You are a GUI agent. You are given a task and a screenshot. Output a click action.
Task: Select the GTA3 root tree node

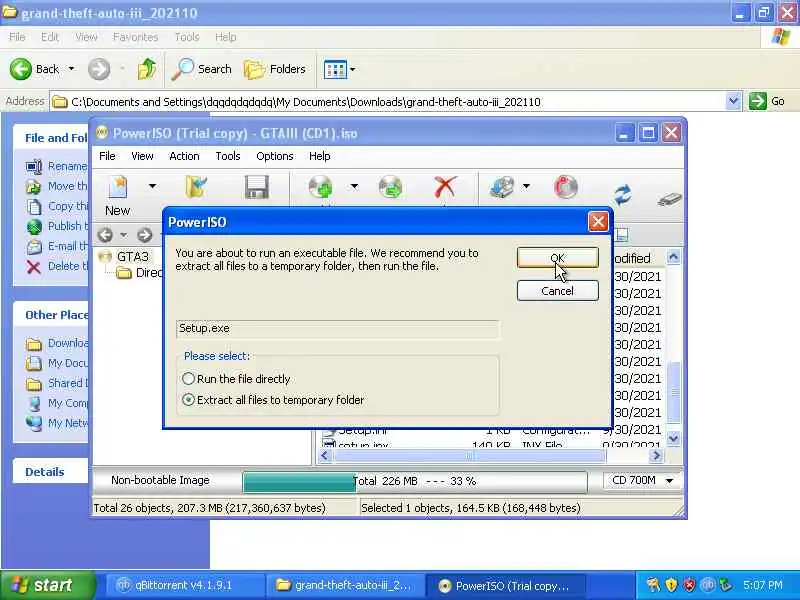(x=132, y=257)
